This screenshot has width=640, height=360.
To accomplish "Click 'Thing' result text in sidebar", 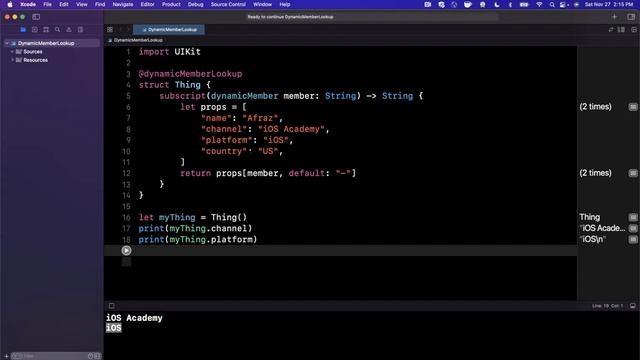I will 590,217.
